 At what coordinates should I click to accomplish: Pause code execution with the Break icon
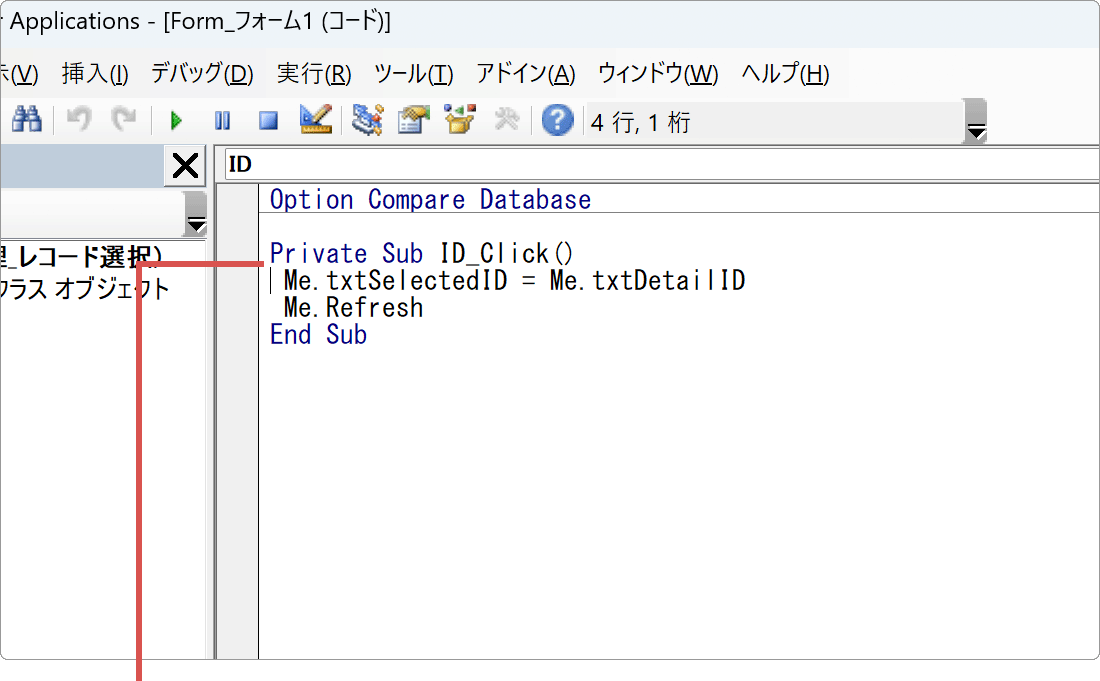(x=221, y=120)
